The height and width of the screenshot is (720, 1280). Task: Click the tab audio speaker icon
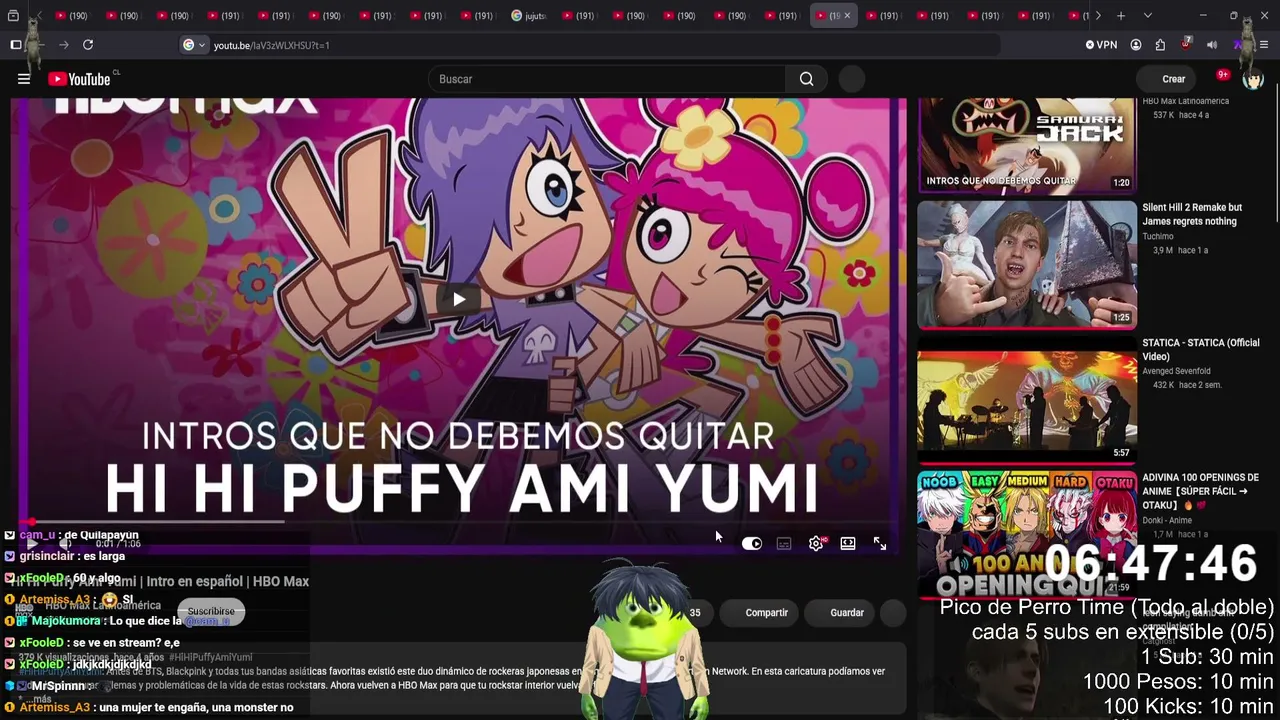pos(1212,45)
